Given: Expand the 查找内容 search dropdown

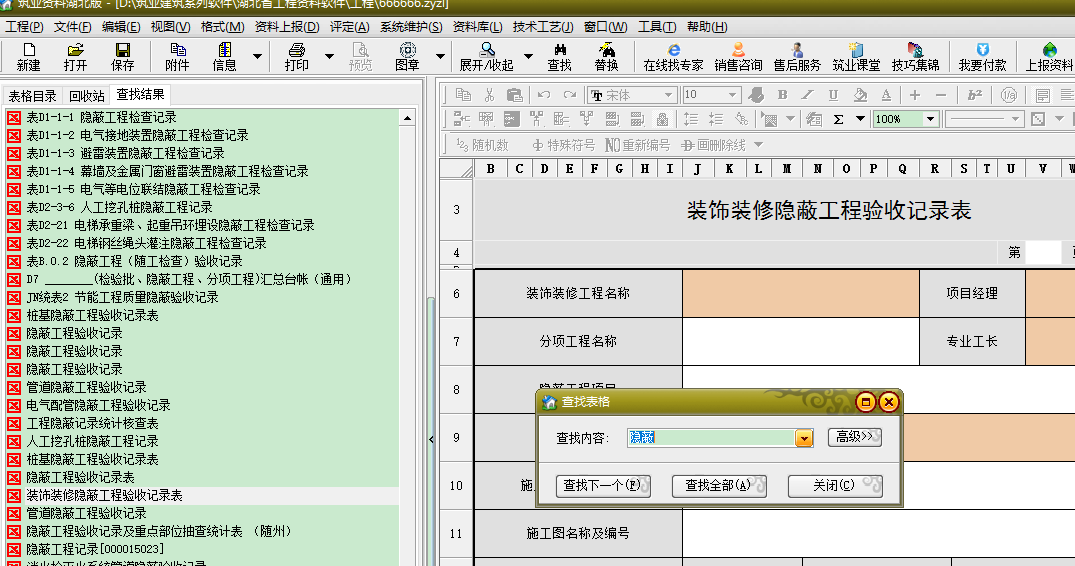Looking at the screenshot, I should pos(804,438).
